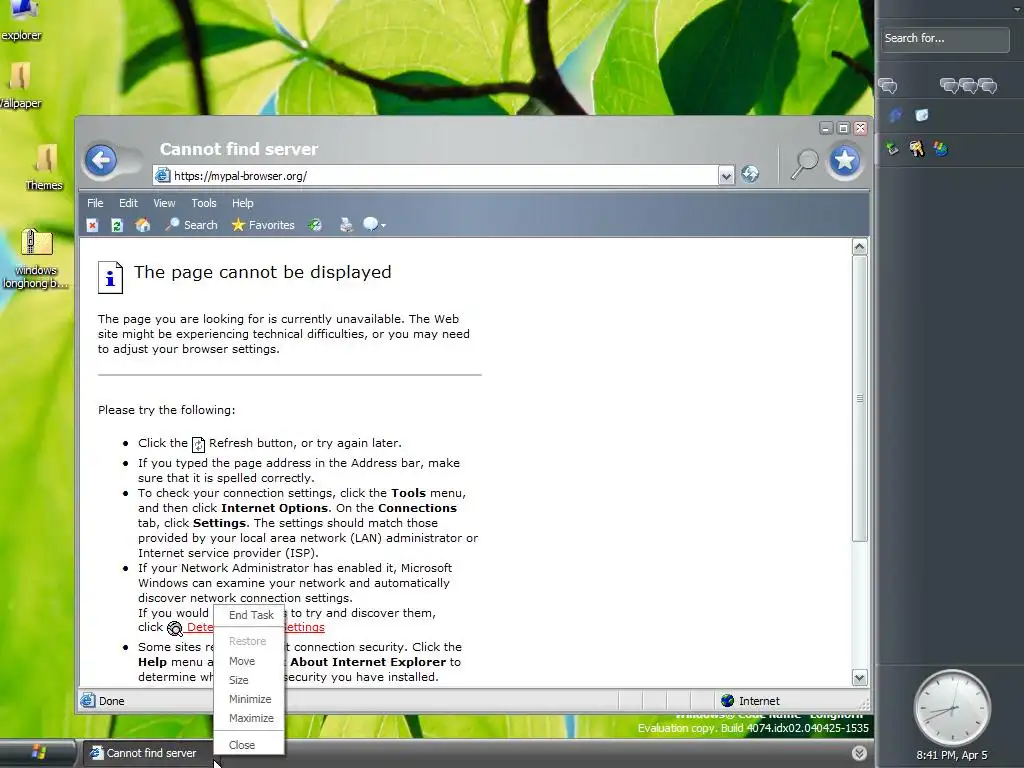
Task: Choose Minimize in the context menu
Action: 250,699
